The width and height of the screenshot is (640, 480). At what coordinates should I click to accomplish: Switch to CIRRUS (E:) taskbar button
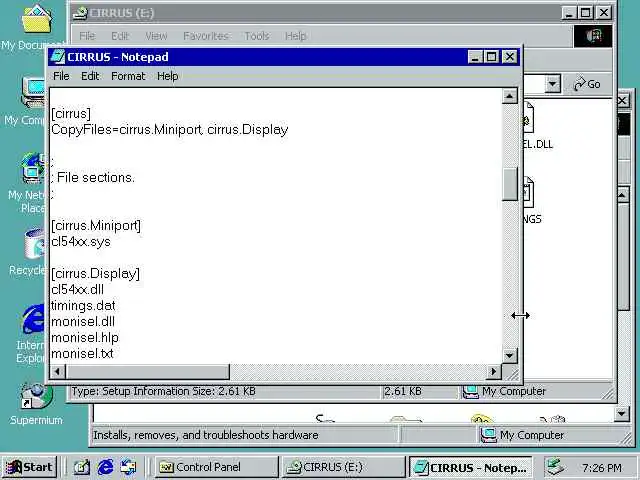pos(342,467)
